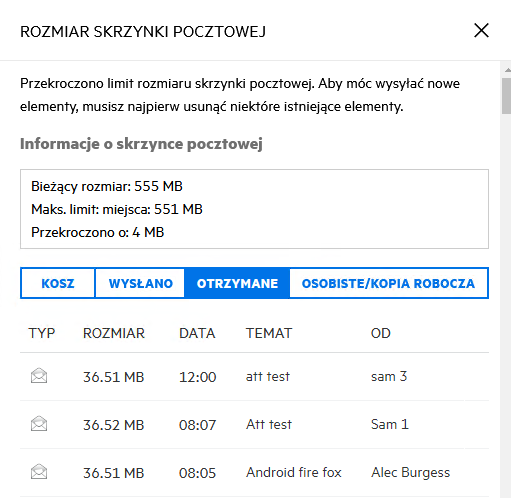Screen dimensions: 511x498
Task: Sort by the OD sender column
Action: click(x=381, y=333)
